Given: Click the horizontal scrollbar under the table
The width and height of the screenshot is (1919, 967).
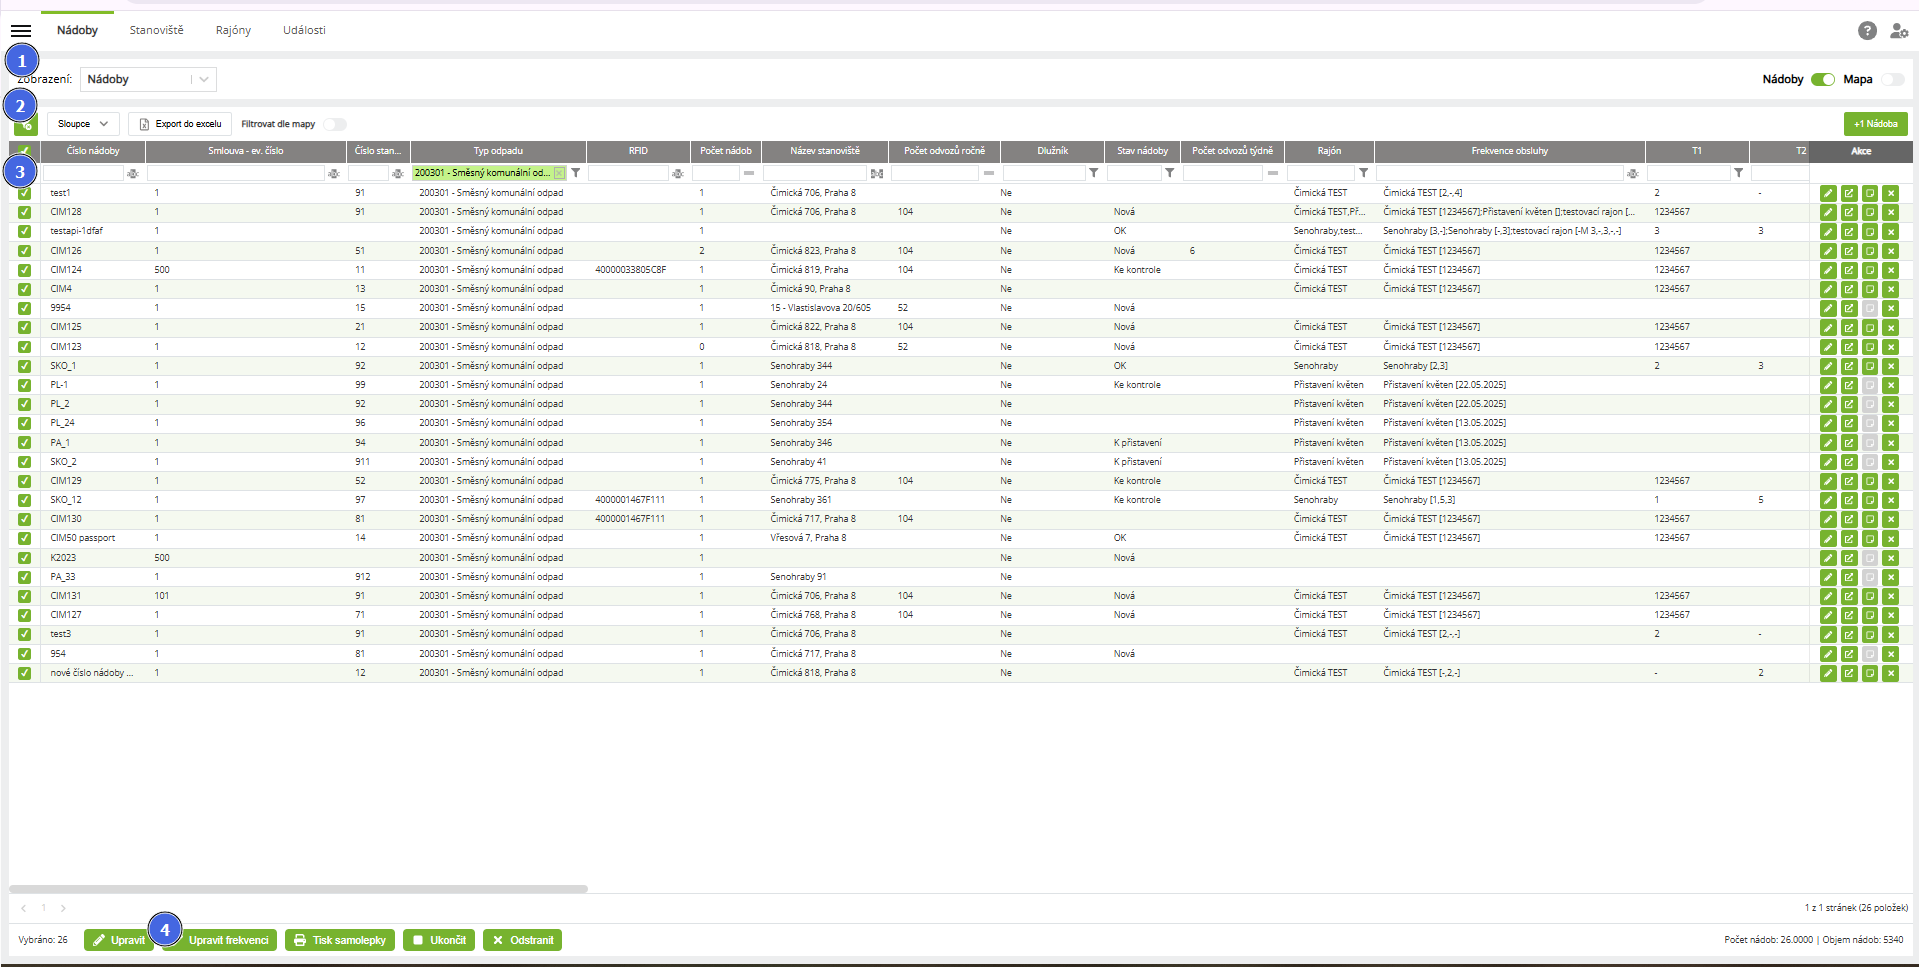Looking at the screenshot, I should pos(298,888).
